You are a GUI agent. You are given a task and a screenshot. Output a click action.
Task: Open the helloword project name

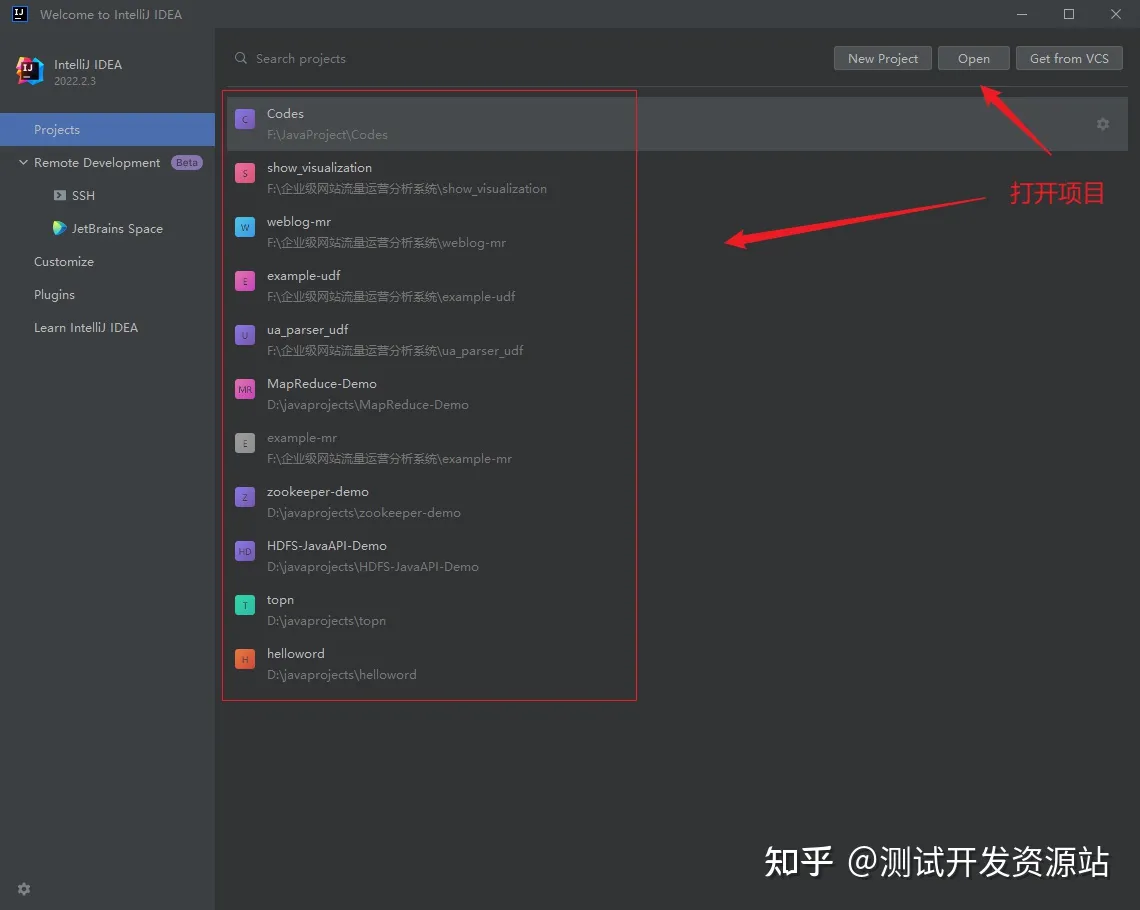click(x=295, y=653)
